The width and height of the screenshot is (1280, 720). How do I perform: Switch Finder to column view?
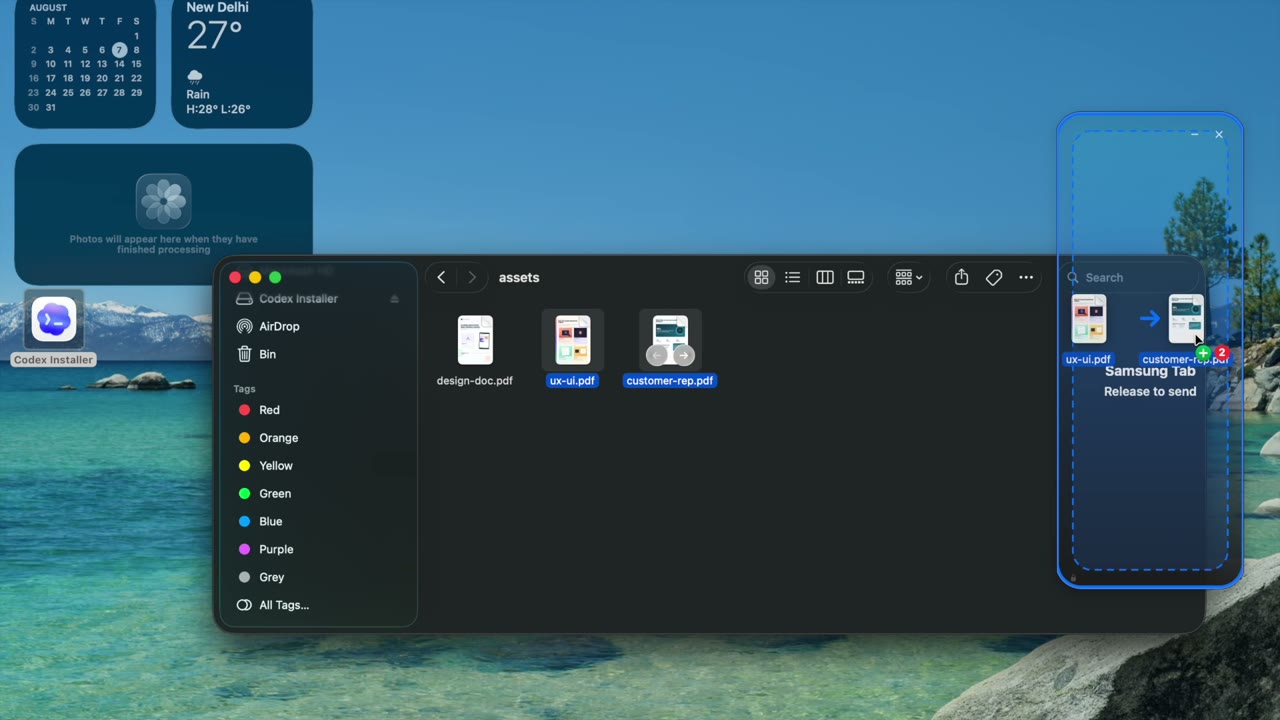pos(824,278)
